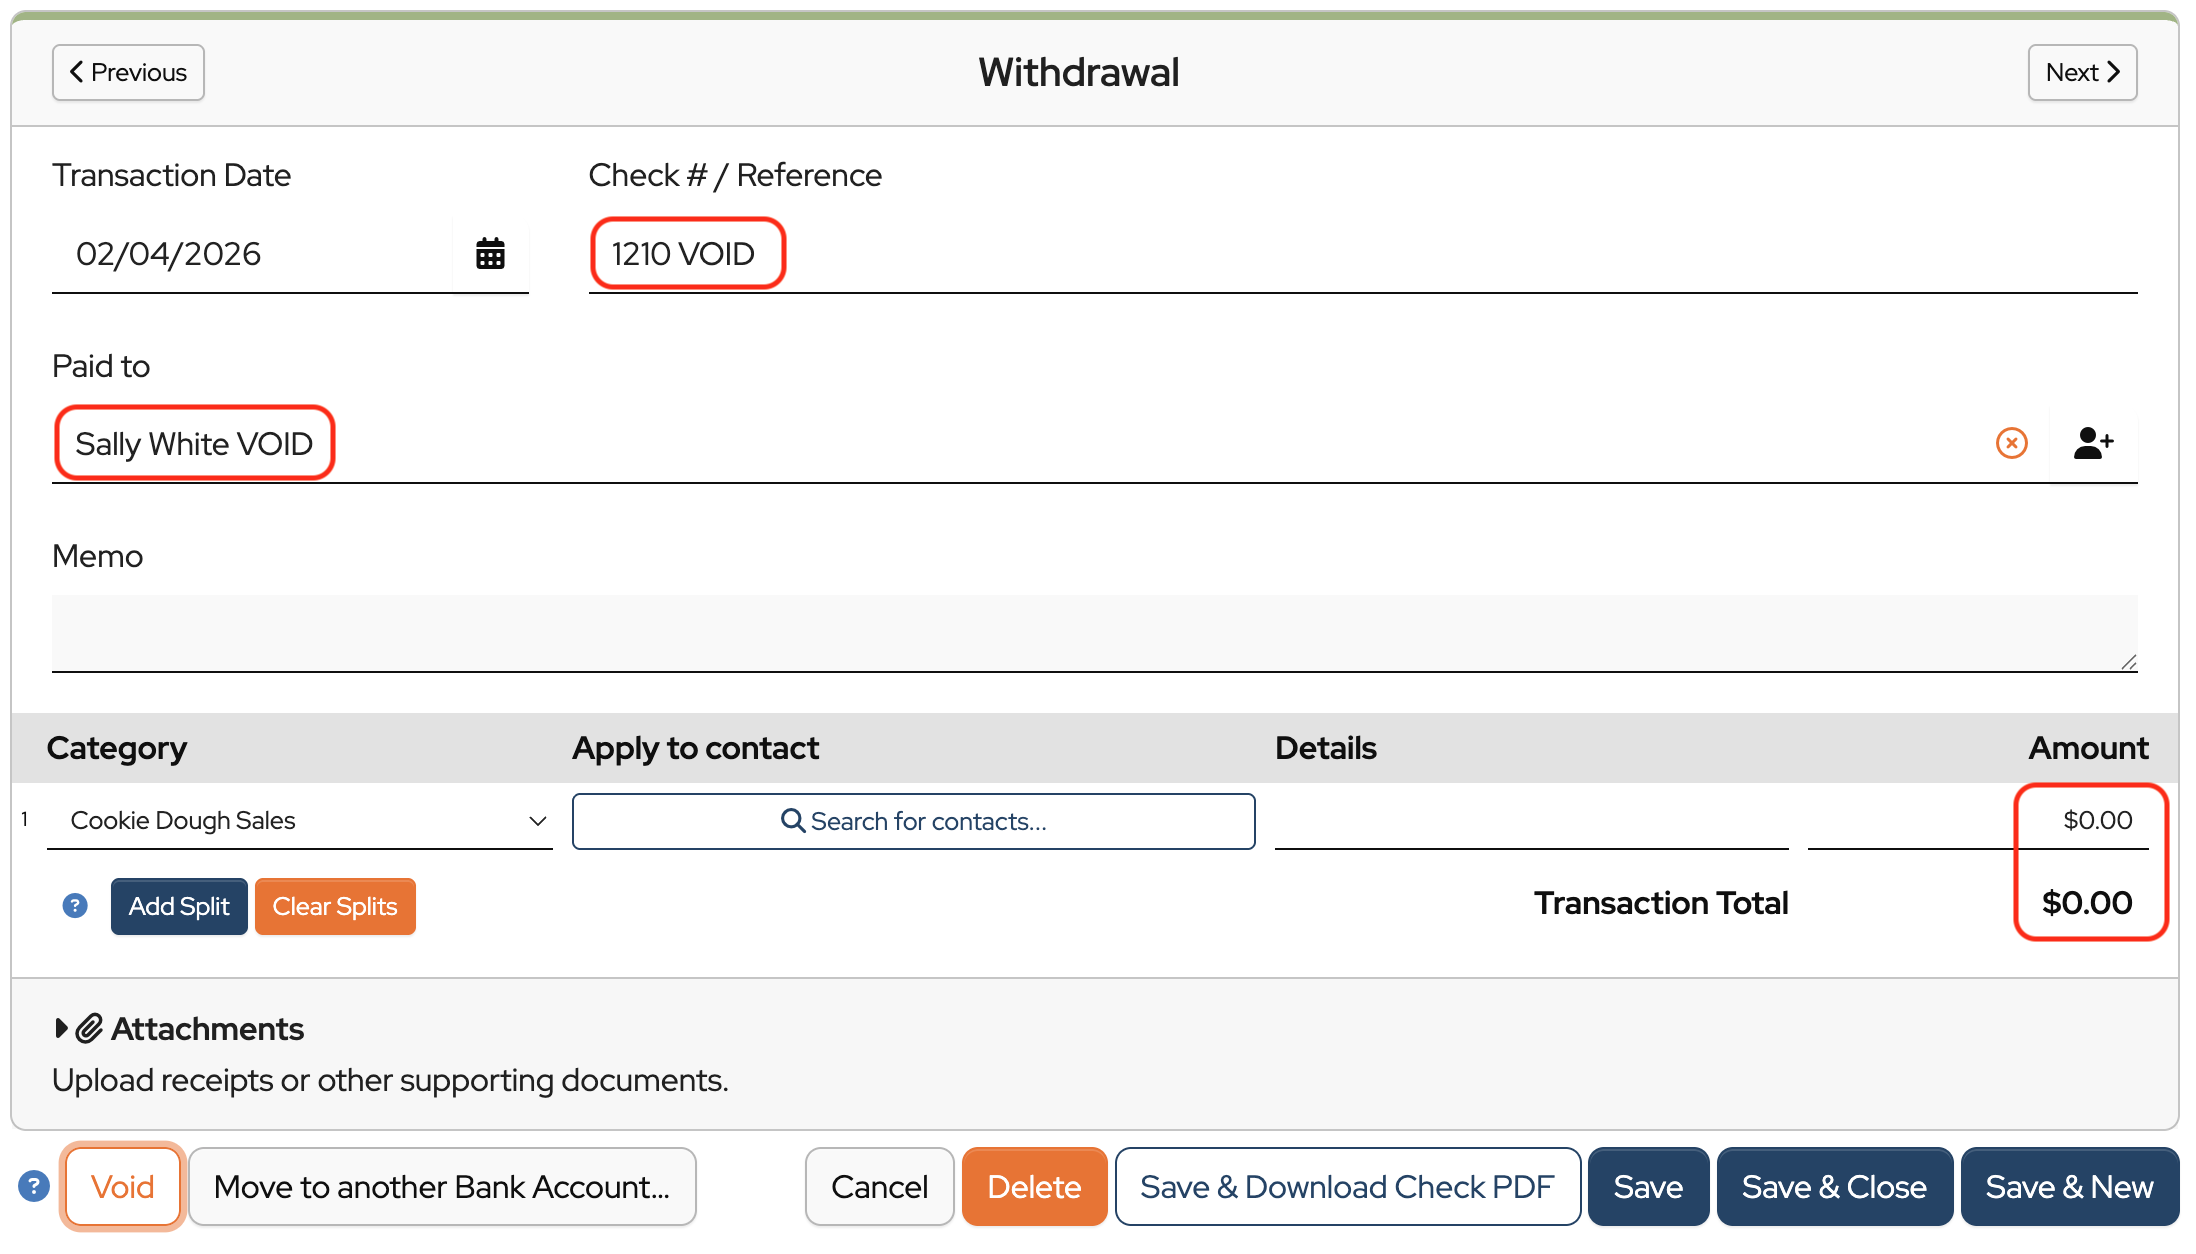The width and height of the screenshot is (2196, 1254).
Task: Click the paperclip Attachments icon
Action: click(x=90, y=1029)
